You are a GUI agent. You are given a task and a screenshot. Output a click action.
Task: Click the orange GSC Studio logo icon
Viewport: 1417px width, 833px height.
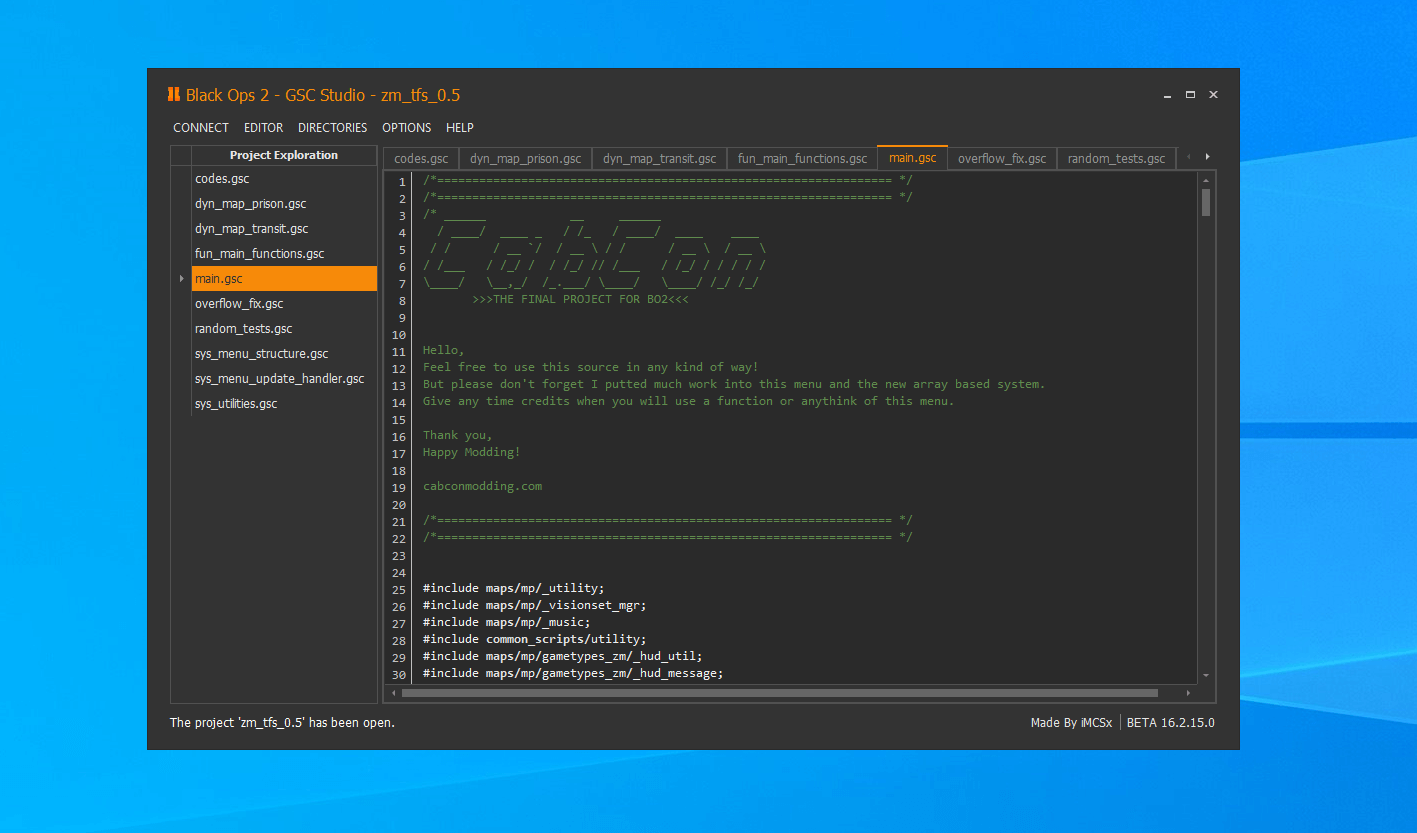(174, 95)
